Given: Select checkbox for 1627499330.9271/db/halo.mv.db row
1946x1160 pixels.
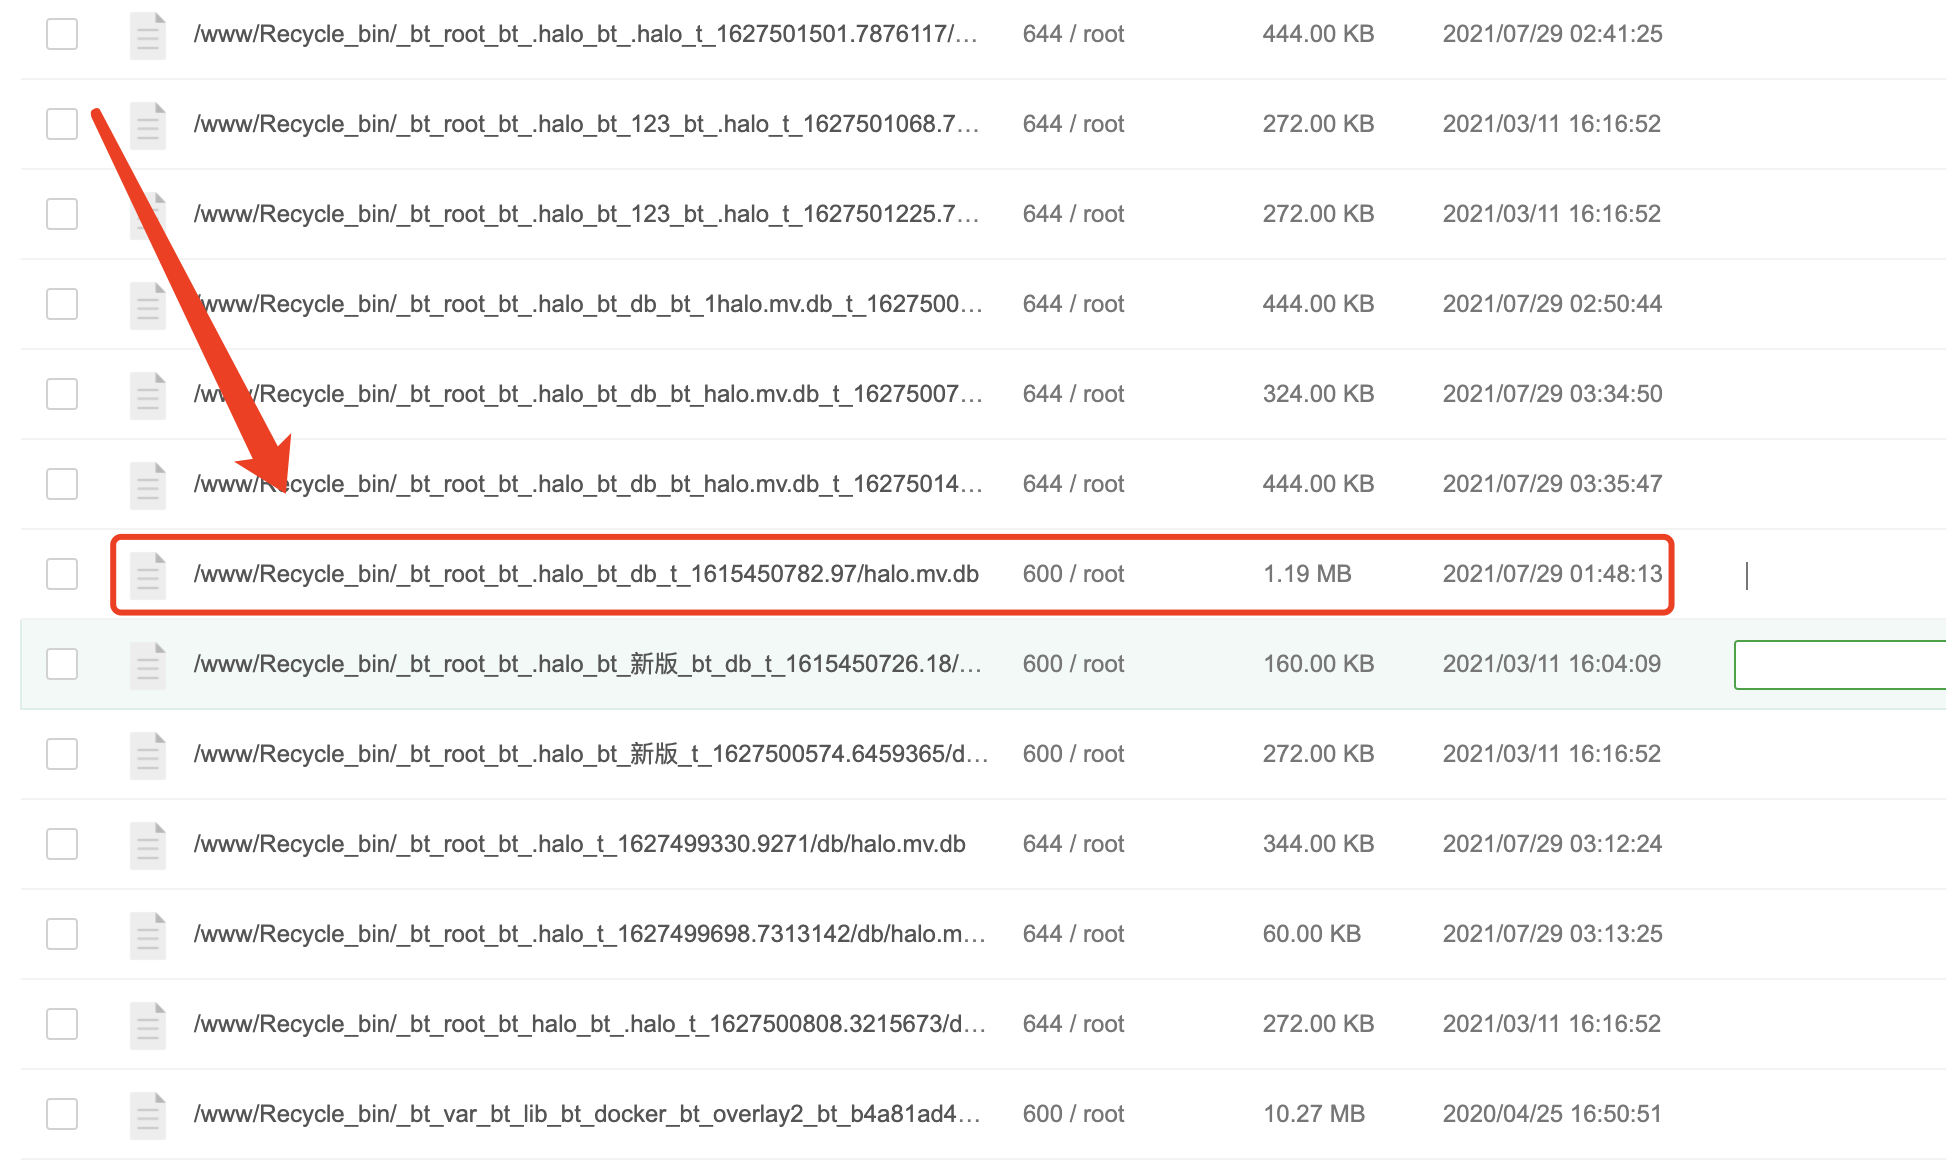Looking at the screenshot, I should click(62, 844).
